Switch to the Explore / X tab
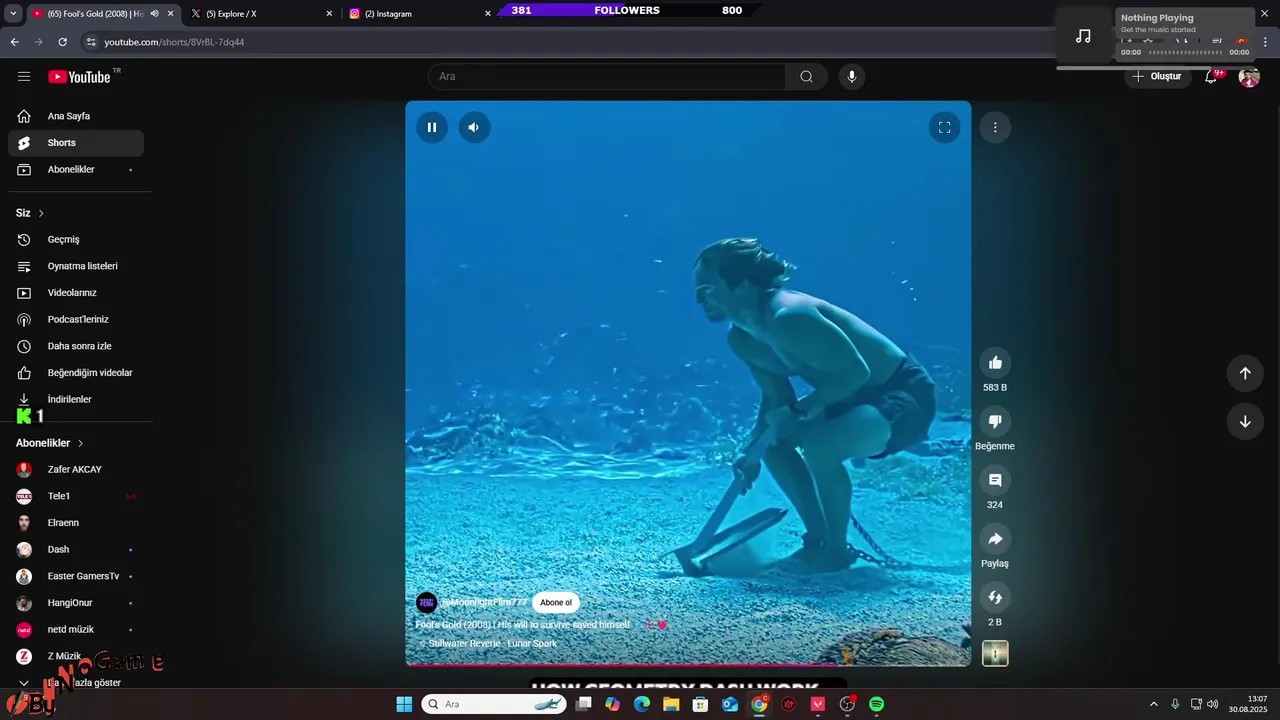1280x720 pixels. [x=260, y=14]
